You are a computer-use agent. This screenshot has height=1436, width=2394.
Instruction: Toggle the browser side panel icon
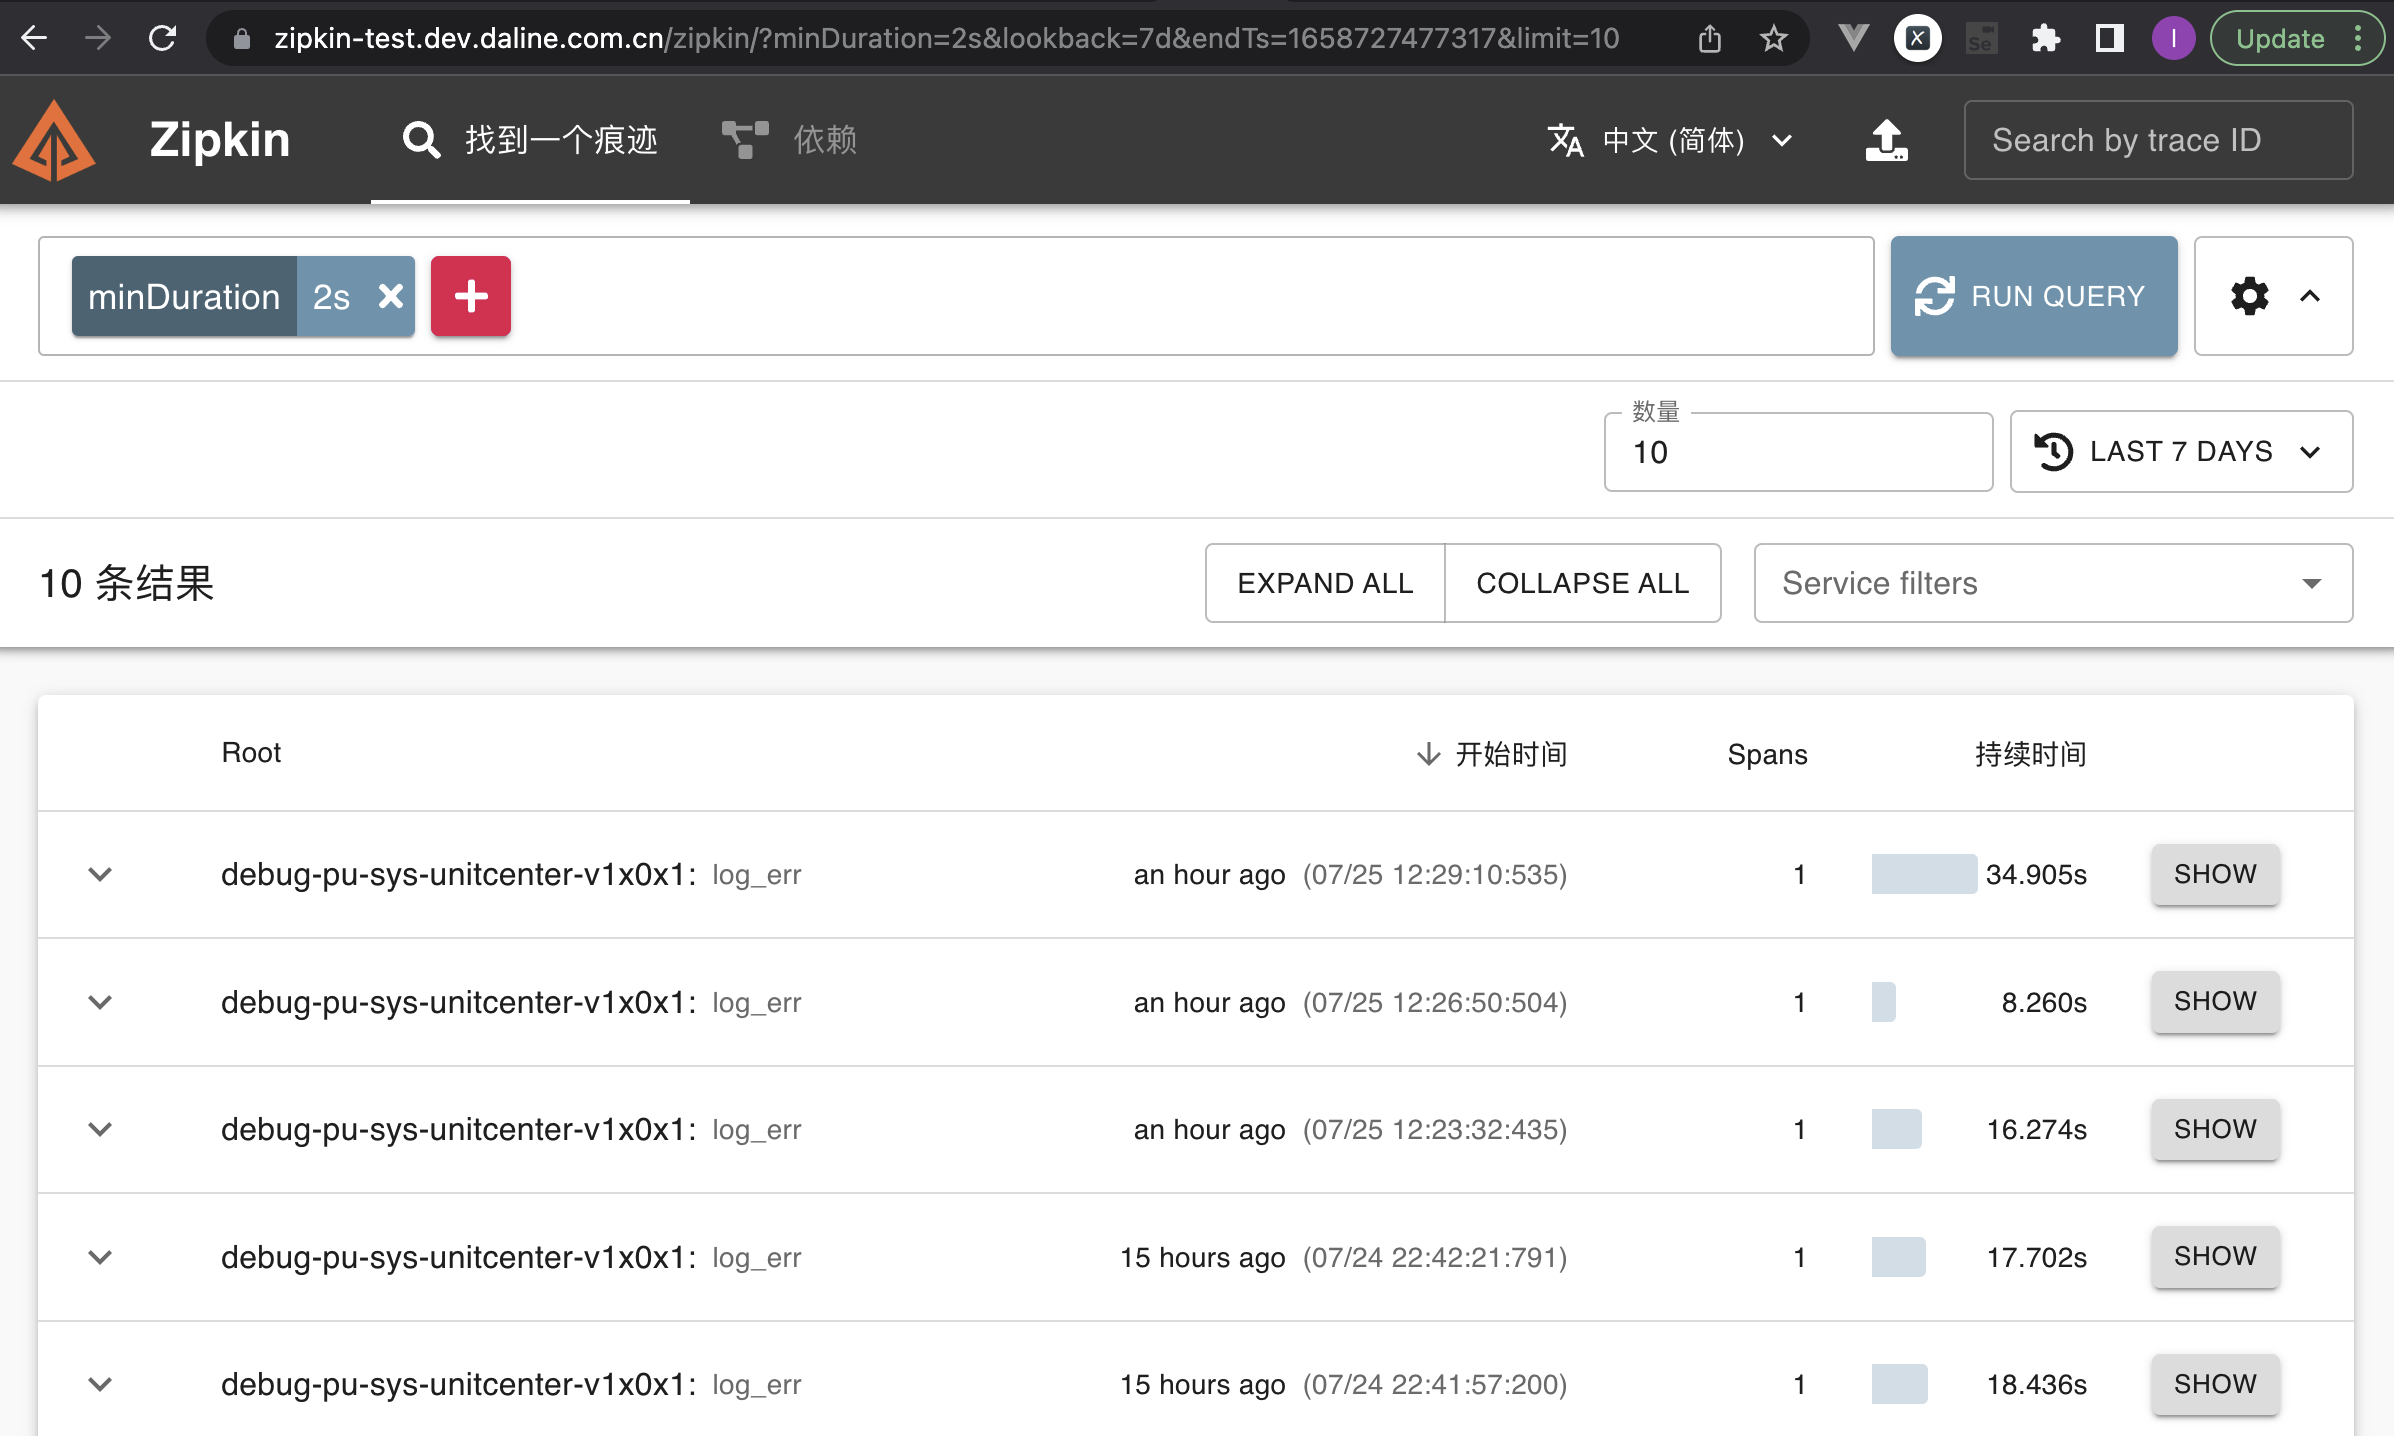point(2110,38)
